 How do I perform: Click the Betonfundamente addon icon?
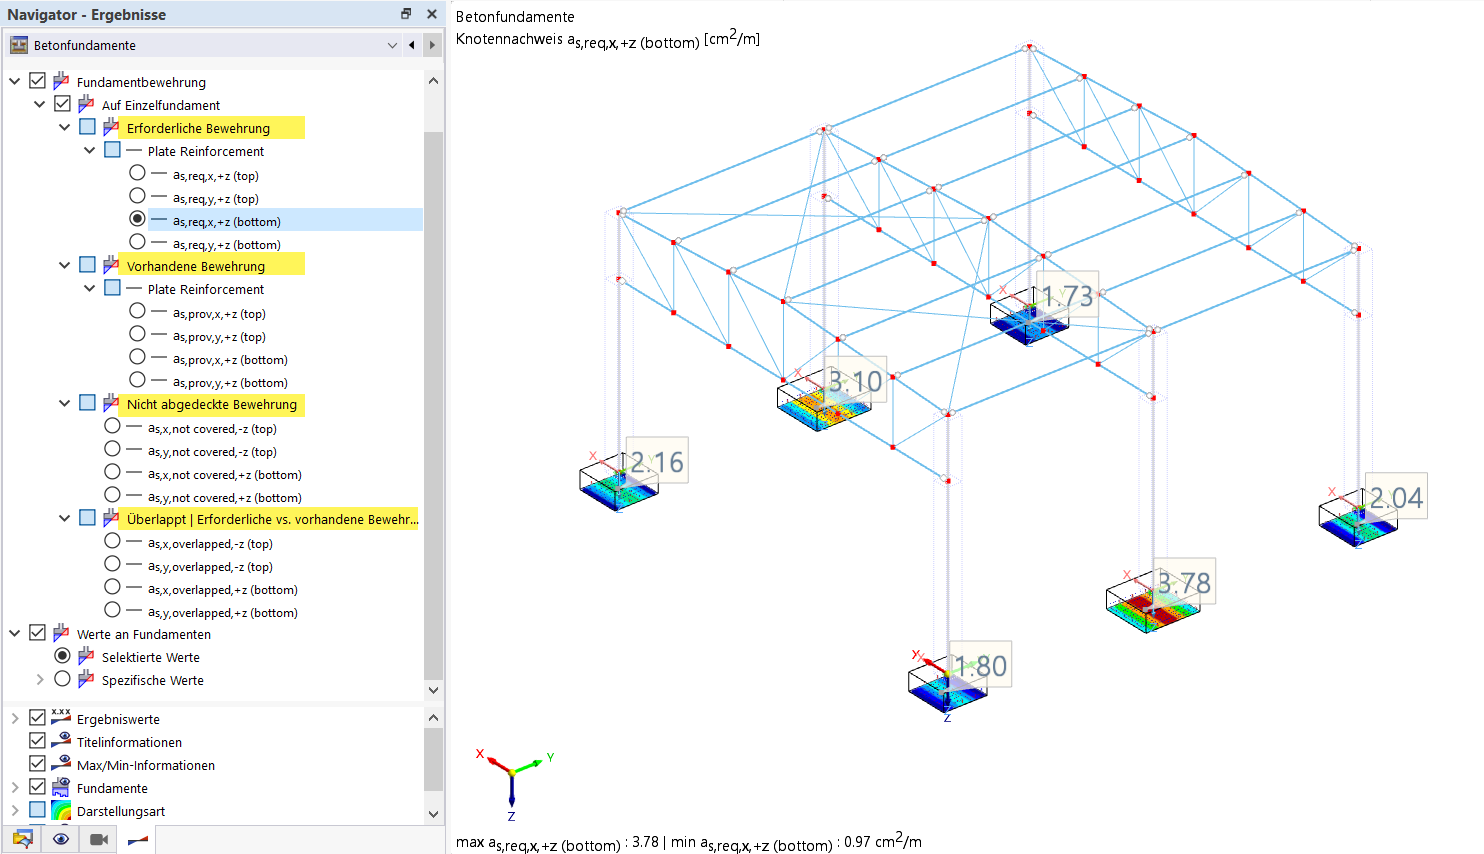[x=19, y=45]
